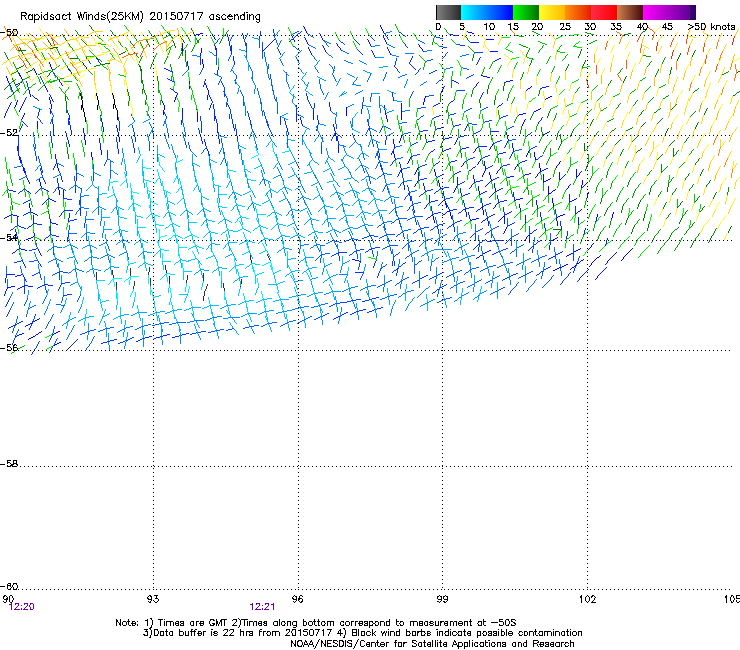740x650 pixels.
Task: Select the yellow 20-25 knots color band
Action: click(x=552, y=12)
